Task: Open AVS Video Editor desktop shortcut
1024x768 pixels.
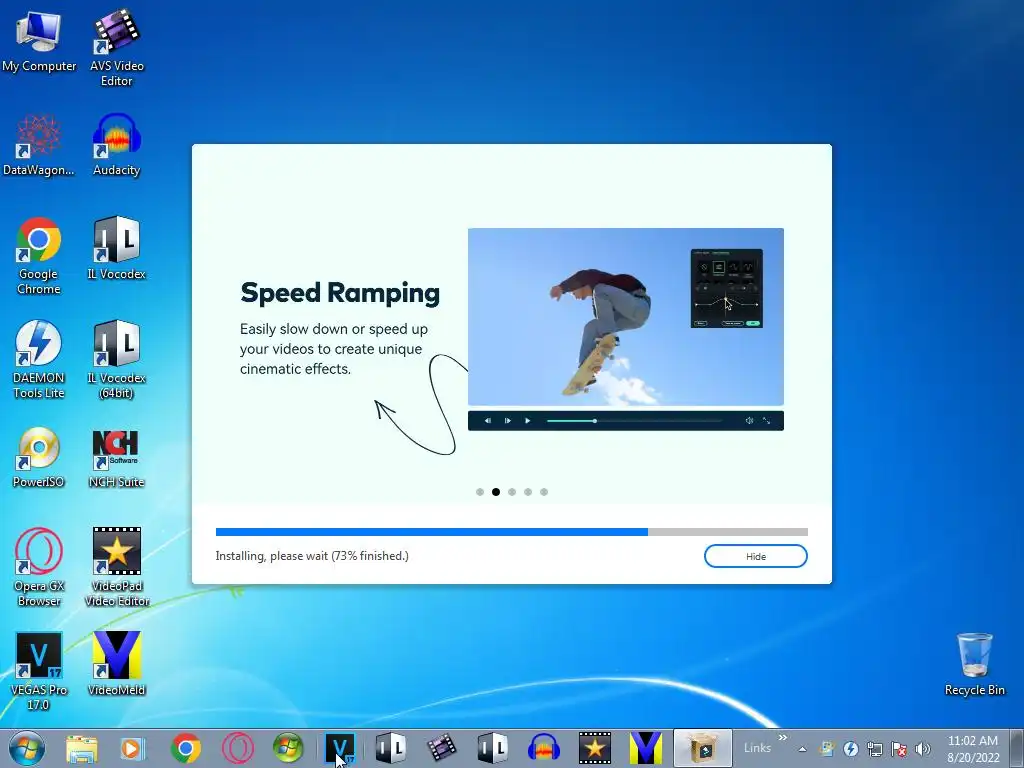Action: tap(116, 47)
